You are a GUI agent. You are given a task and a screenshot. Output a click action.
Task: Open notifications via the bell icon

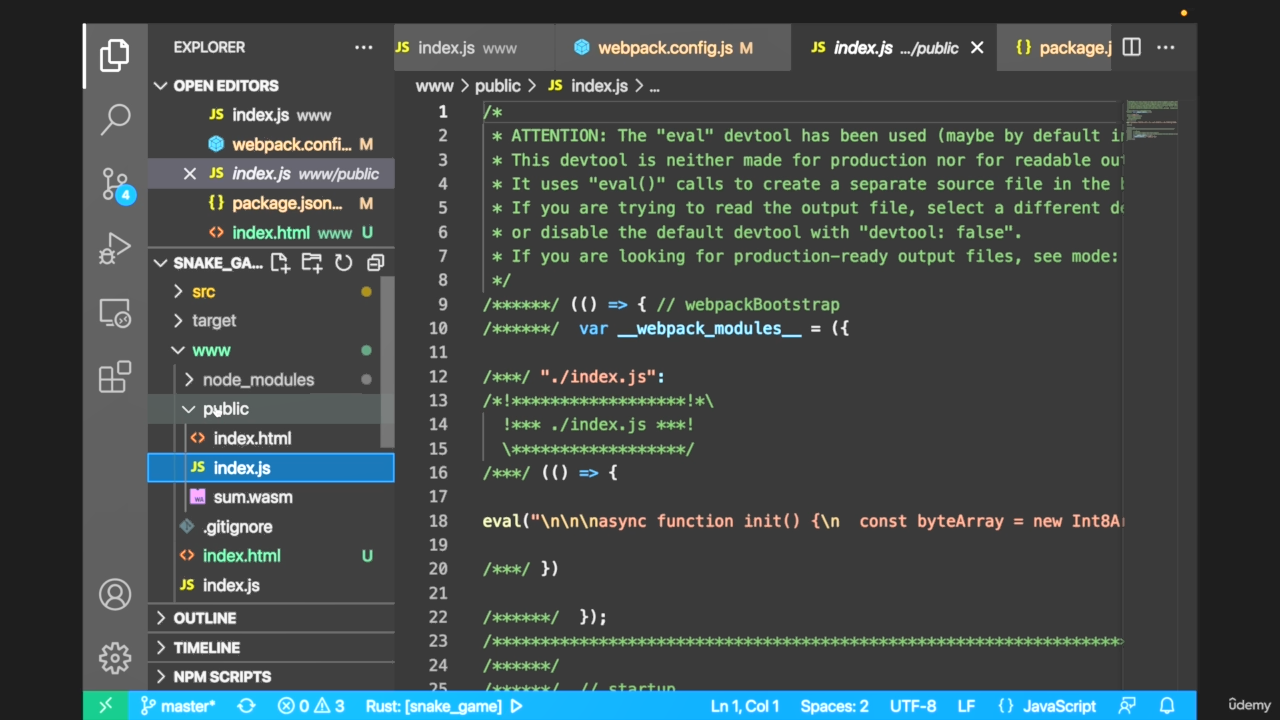(1168, 706)
